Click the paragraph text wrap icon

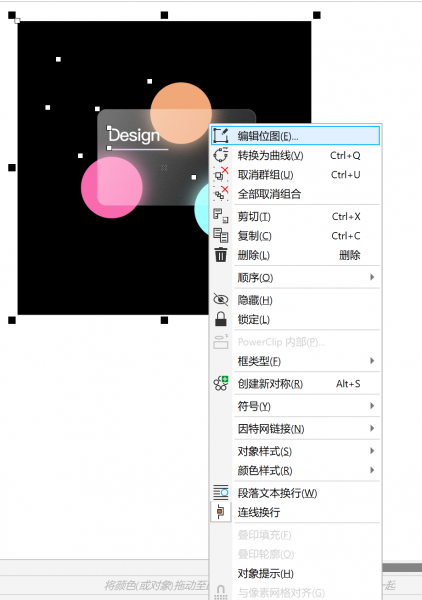coord(221,492)
